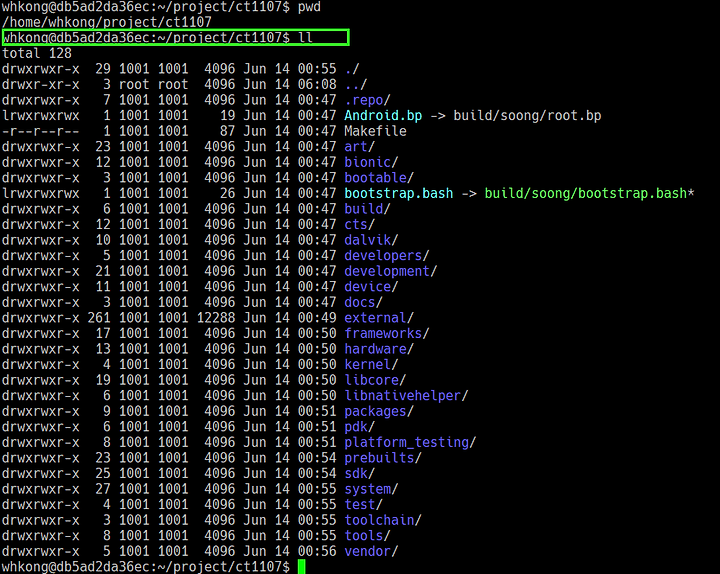Image resolution: width=720 pixels, height=574 pixels.
Task: Select the 'toolchain/' directory name
Action: (x=382, y=520)
